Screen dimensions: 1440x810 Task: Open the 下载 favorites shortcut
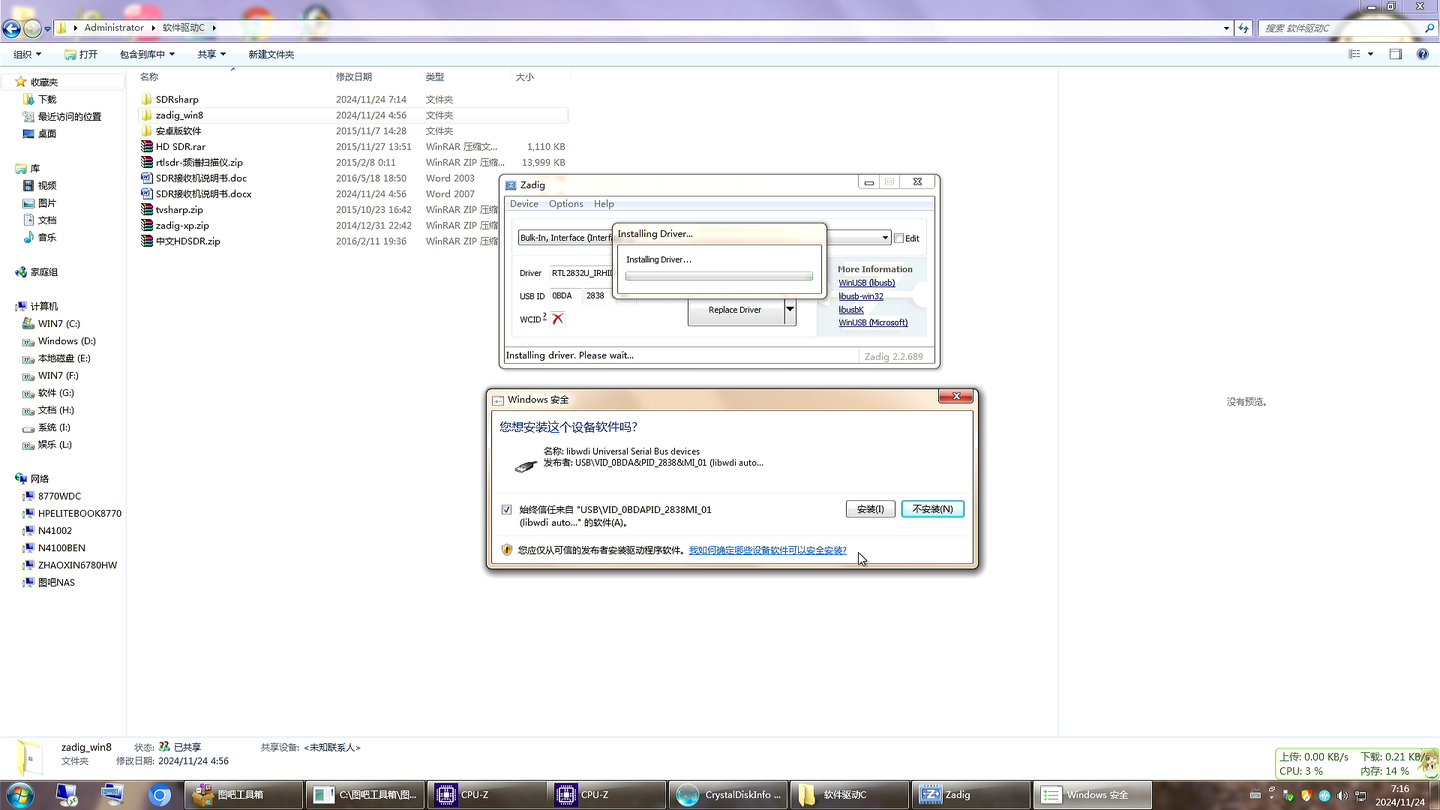pyautogui.click(x=47, y=99)
